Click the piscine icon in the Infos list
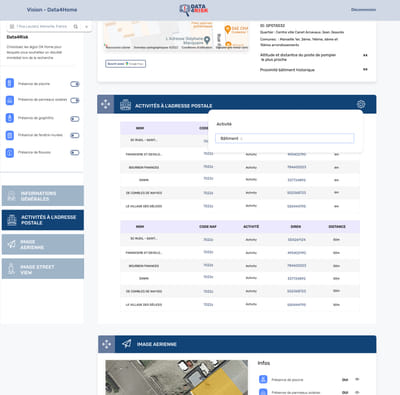The height and width of the screenshot is (395, 400). pos(263,379)
